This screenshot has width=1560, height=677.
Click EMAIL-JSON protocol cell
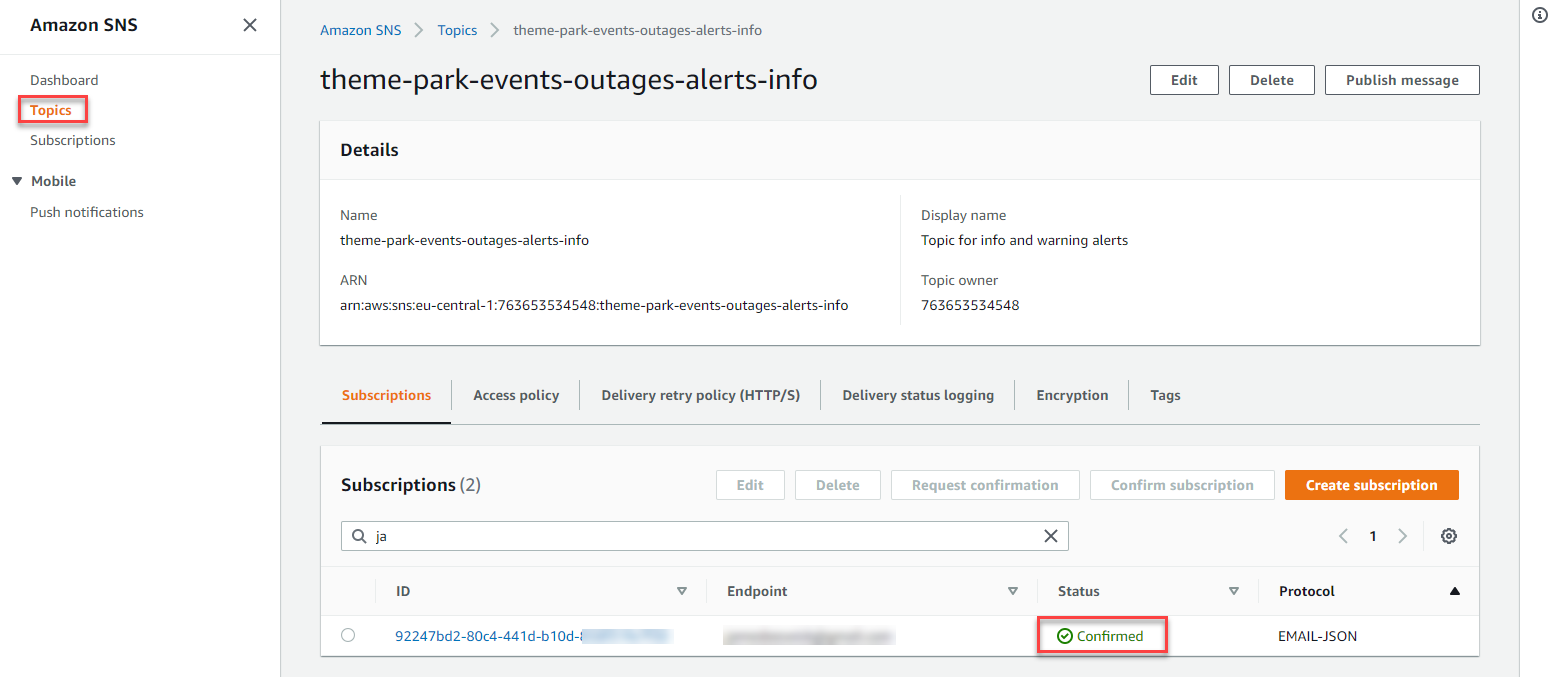click(1318, 636)
